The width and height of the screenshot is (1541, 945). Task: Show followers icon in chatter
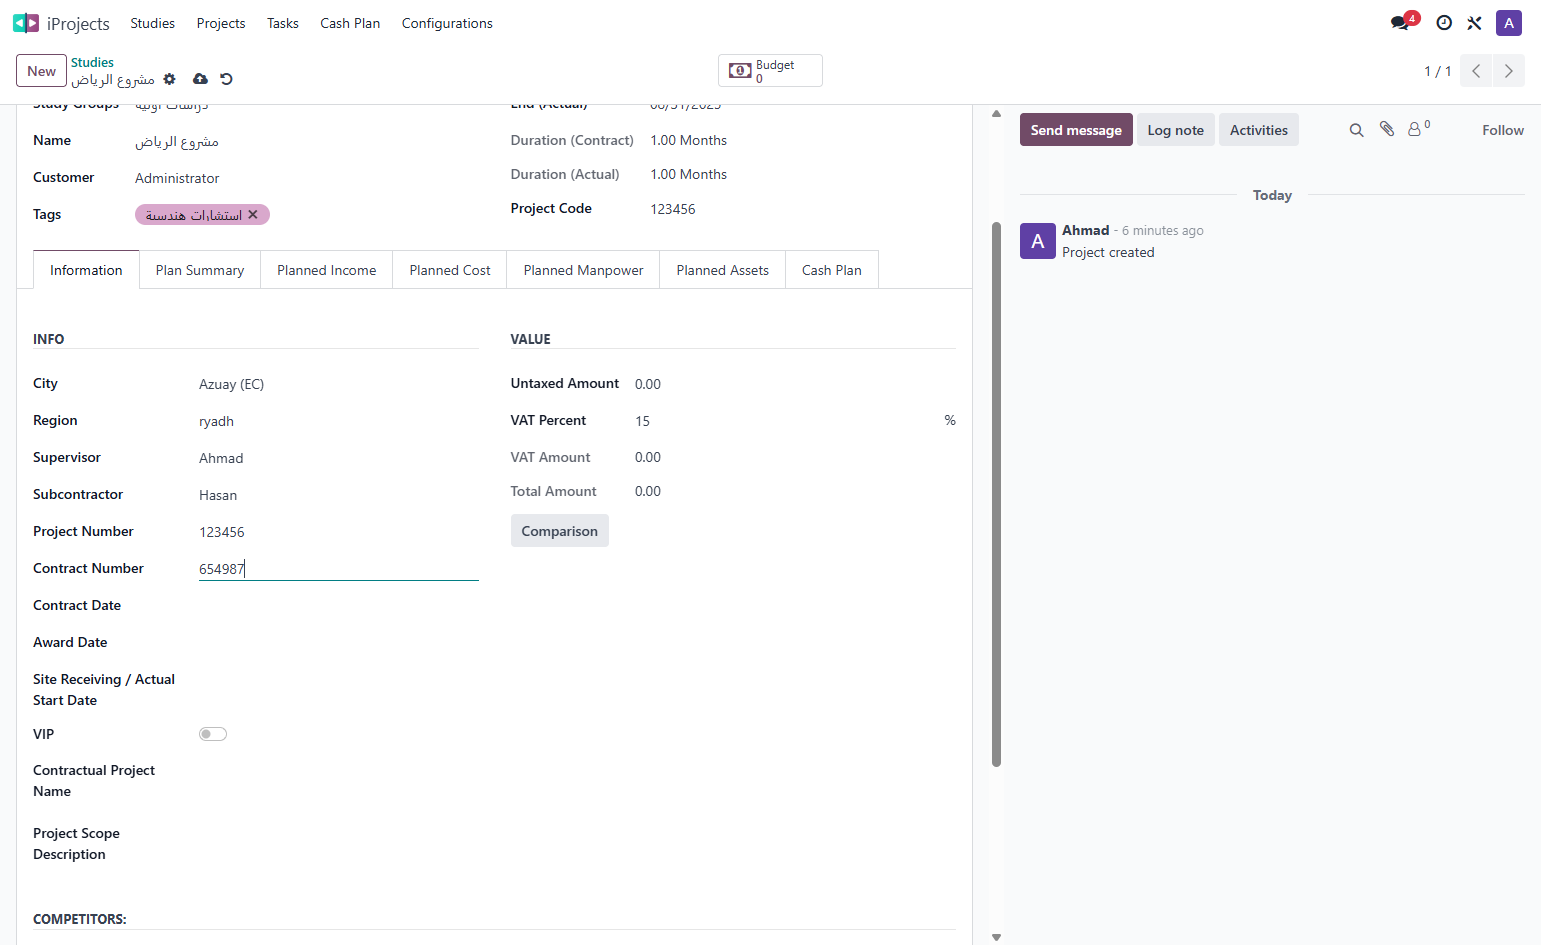(1419, 129)
